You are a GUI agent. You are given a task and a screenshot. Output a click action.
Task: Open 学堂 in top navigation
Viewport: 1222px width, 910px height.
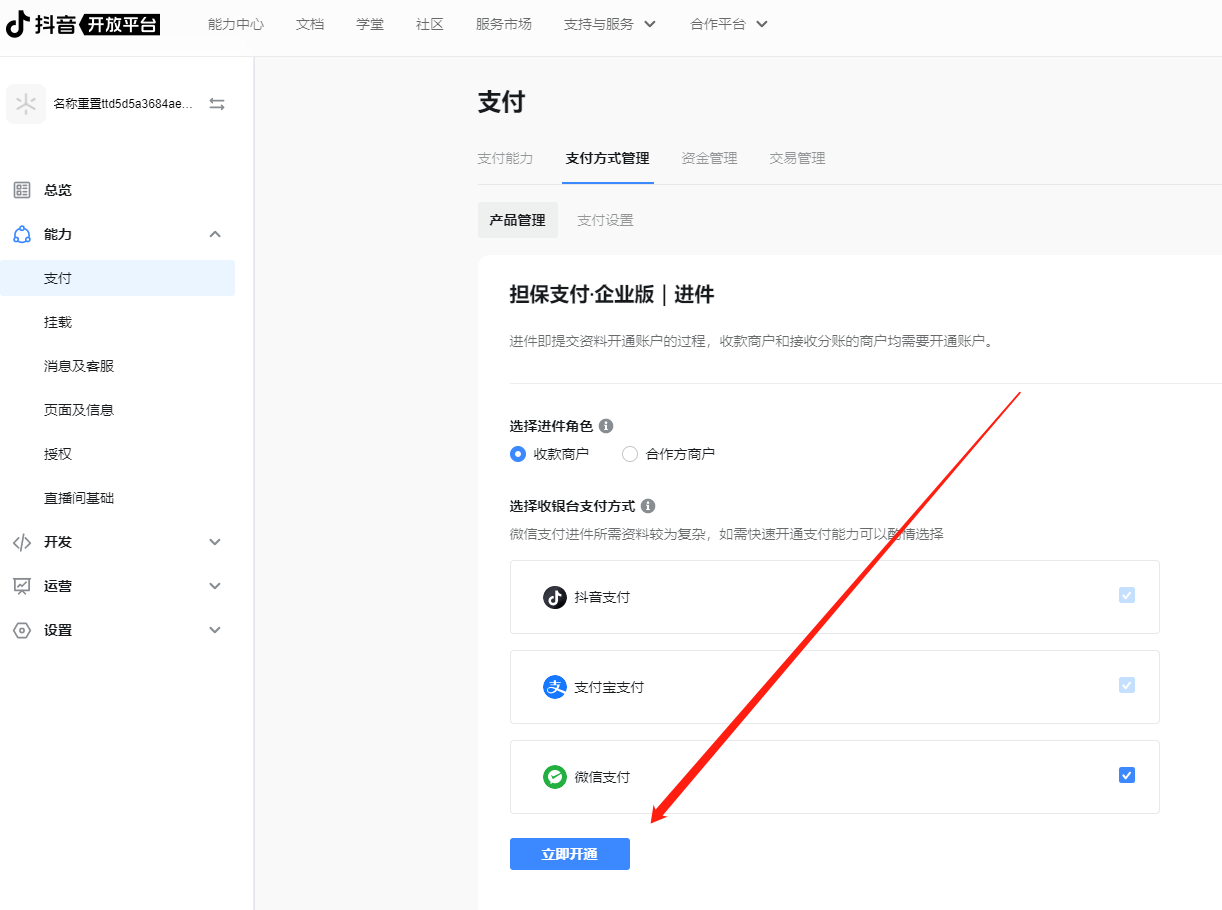(x=370, y=24)
